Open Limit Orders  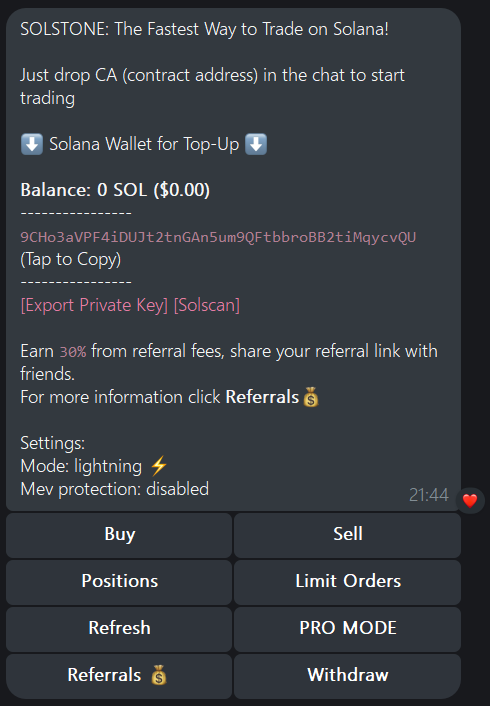(347, 582)
